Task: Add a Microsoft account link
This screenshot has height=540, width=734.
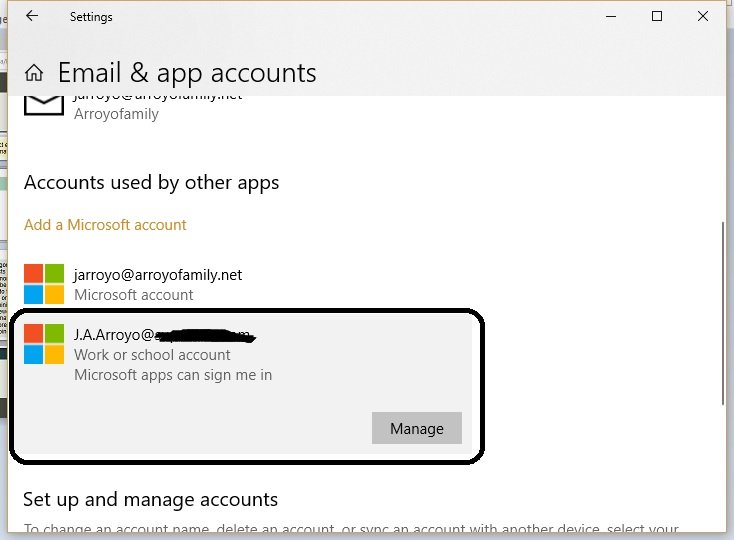Action: (x=105, y=225)
